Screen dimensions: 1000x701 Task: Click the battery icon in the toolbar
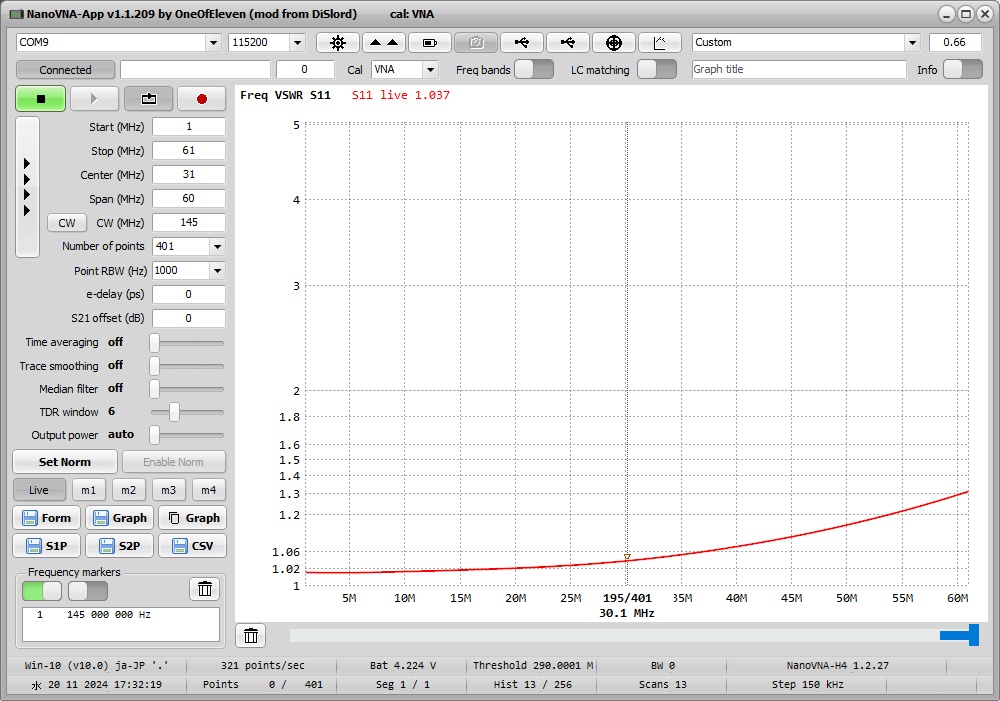430,43
